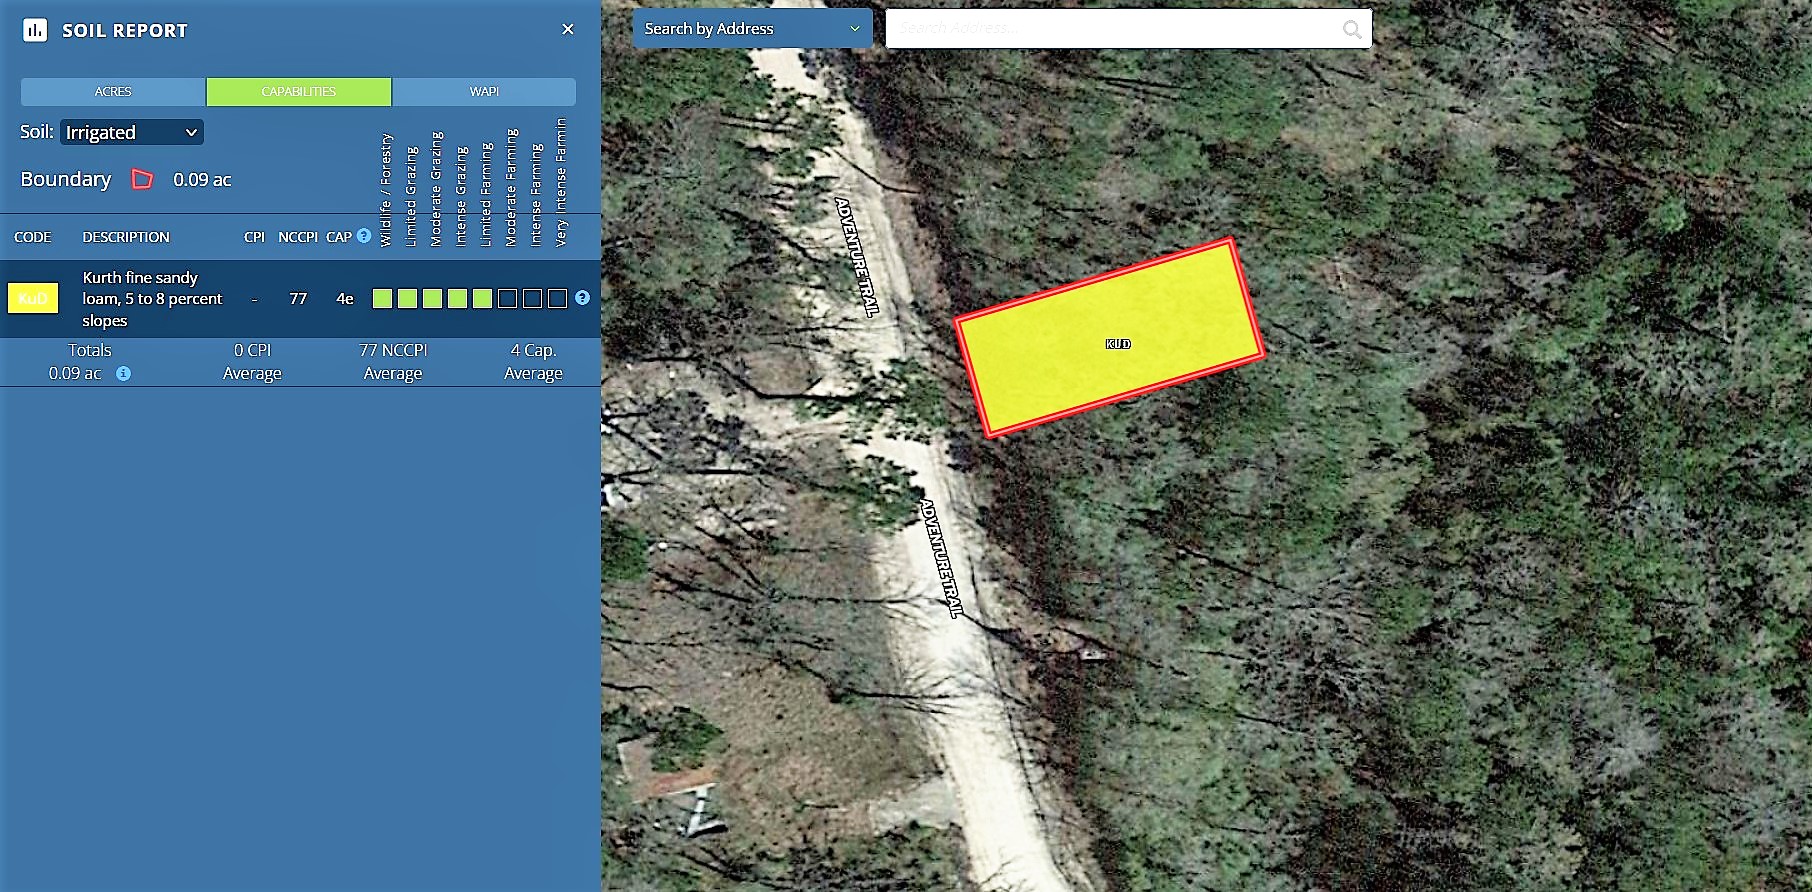
Task: Click the NCCPI column header
Action: pyautogui.click(x=297, y=237)
